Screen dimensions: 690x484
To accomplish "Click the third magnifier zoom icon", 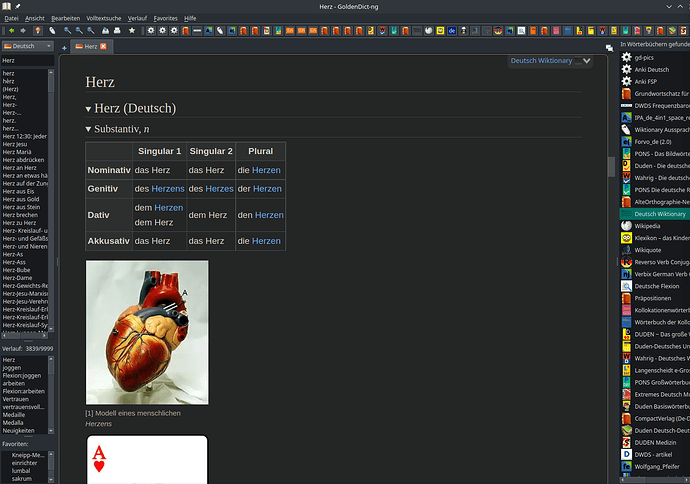I will (91, 31).
